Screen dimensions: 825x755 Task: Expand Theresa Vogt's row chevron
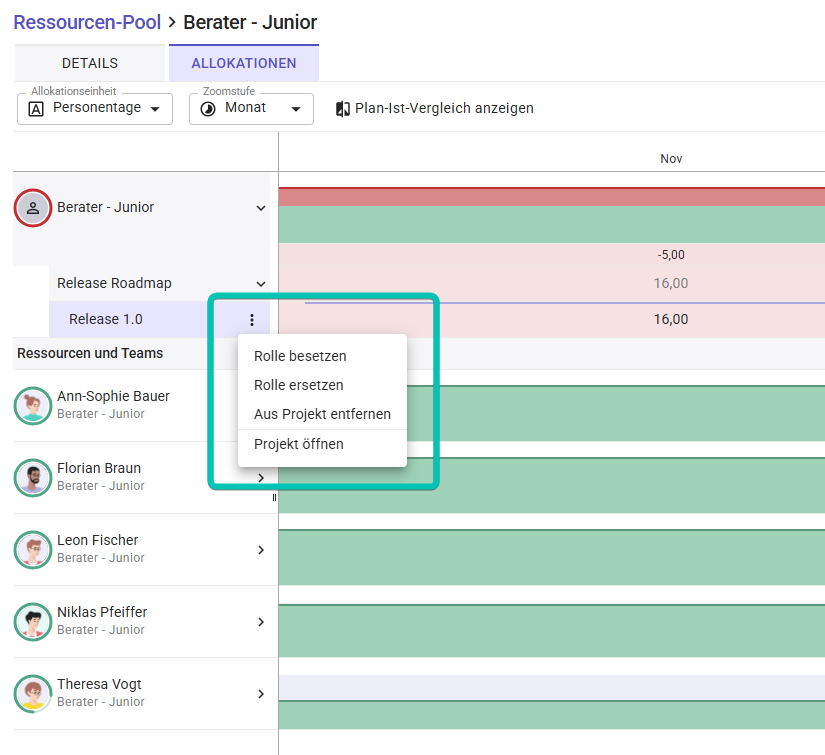pos(261,694)
